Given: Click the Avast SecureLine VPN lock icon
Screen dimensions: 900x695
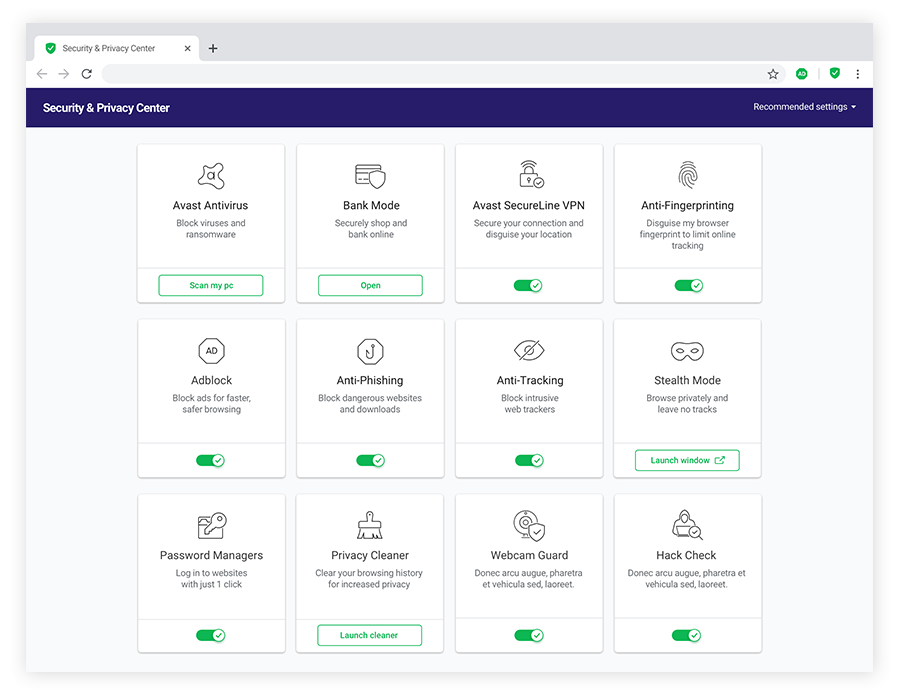Looking at the screenshot, I should (531, 174).
